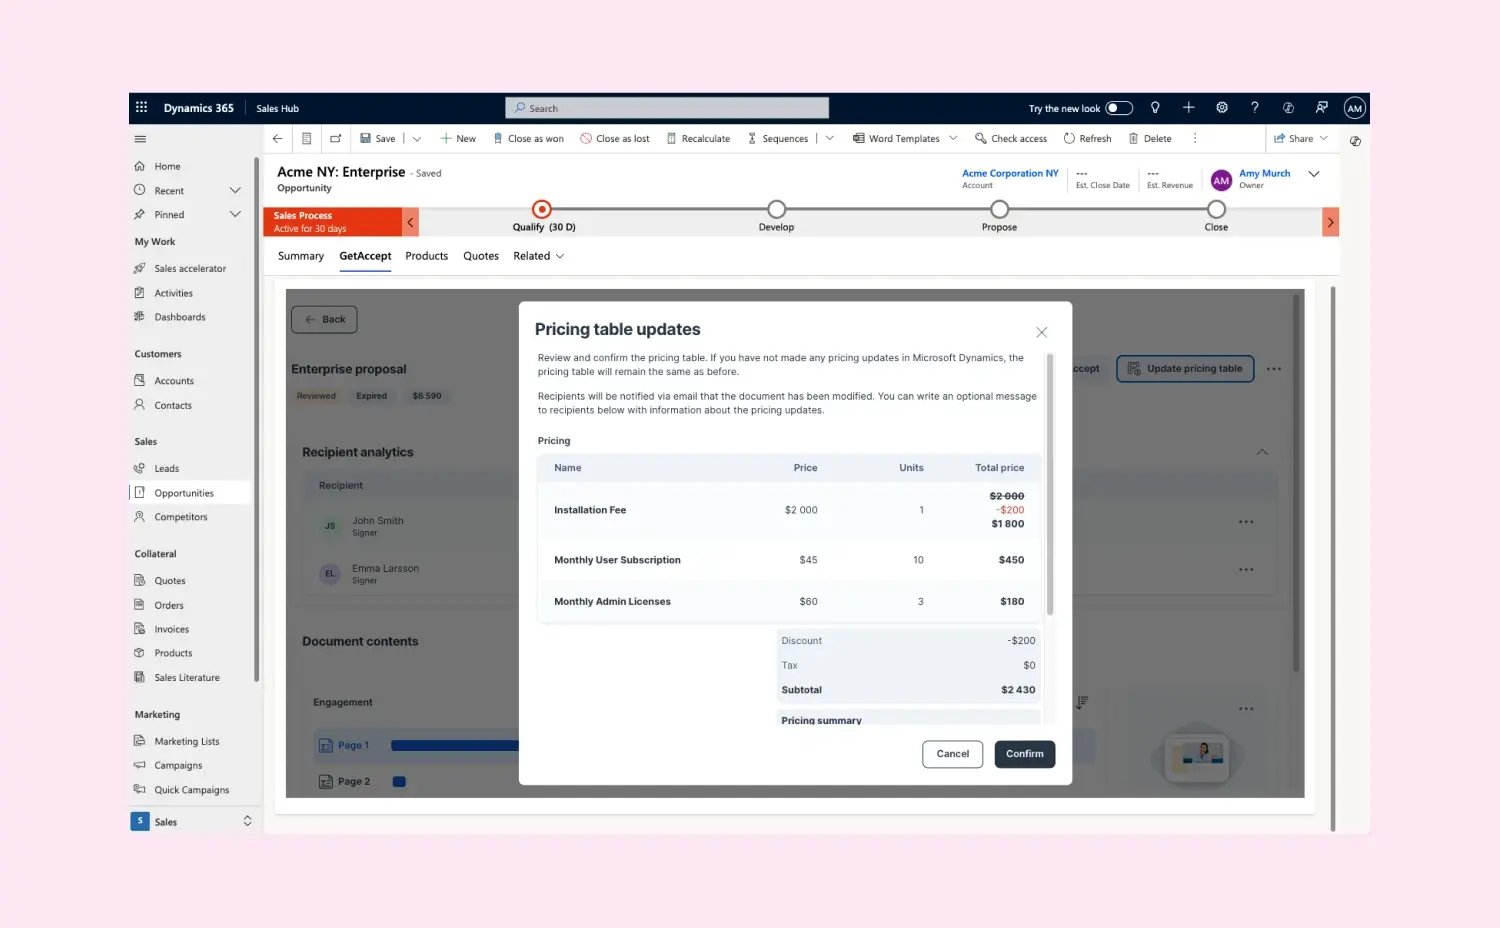
Task: Open the Share dropdown
Action: [1301, 139]
